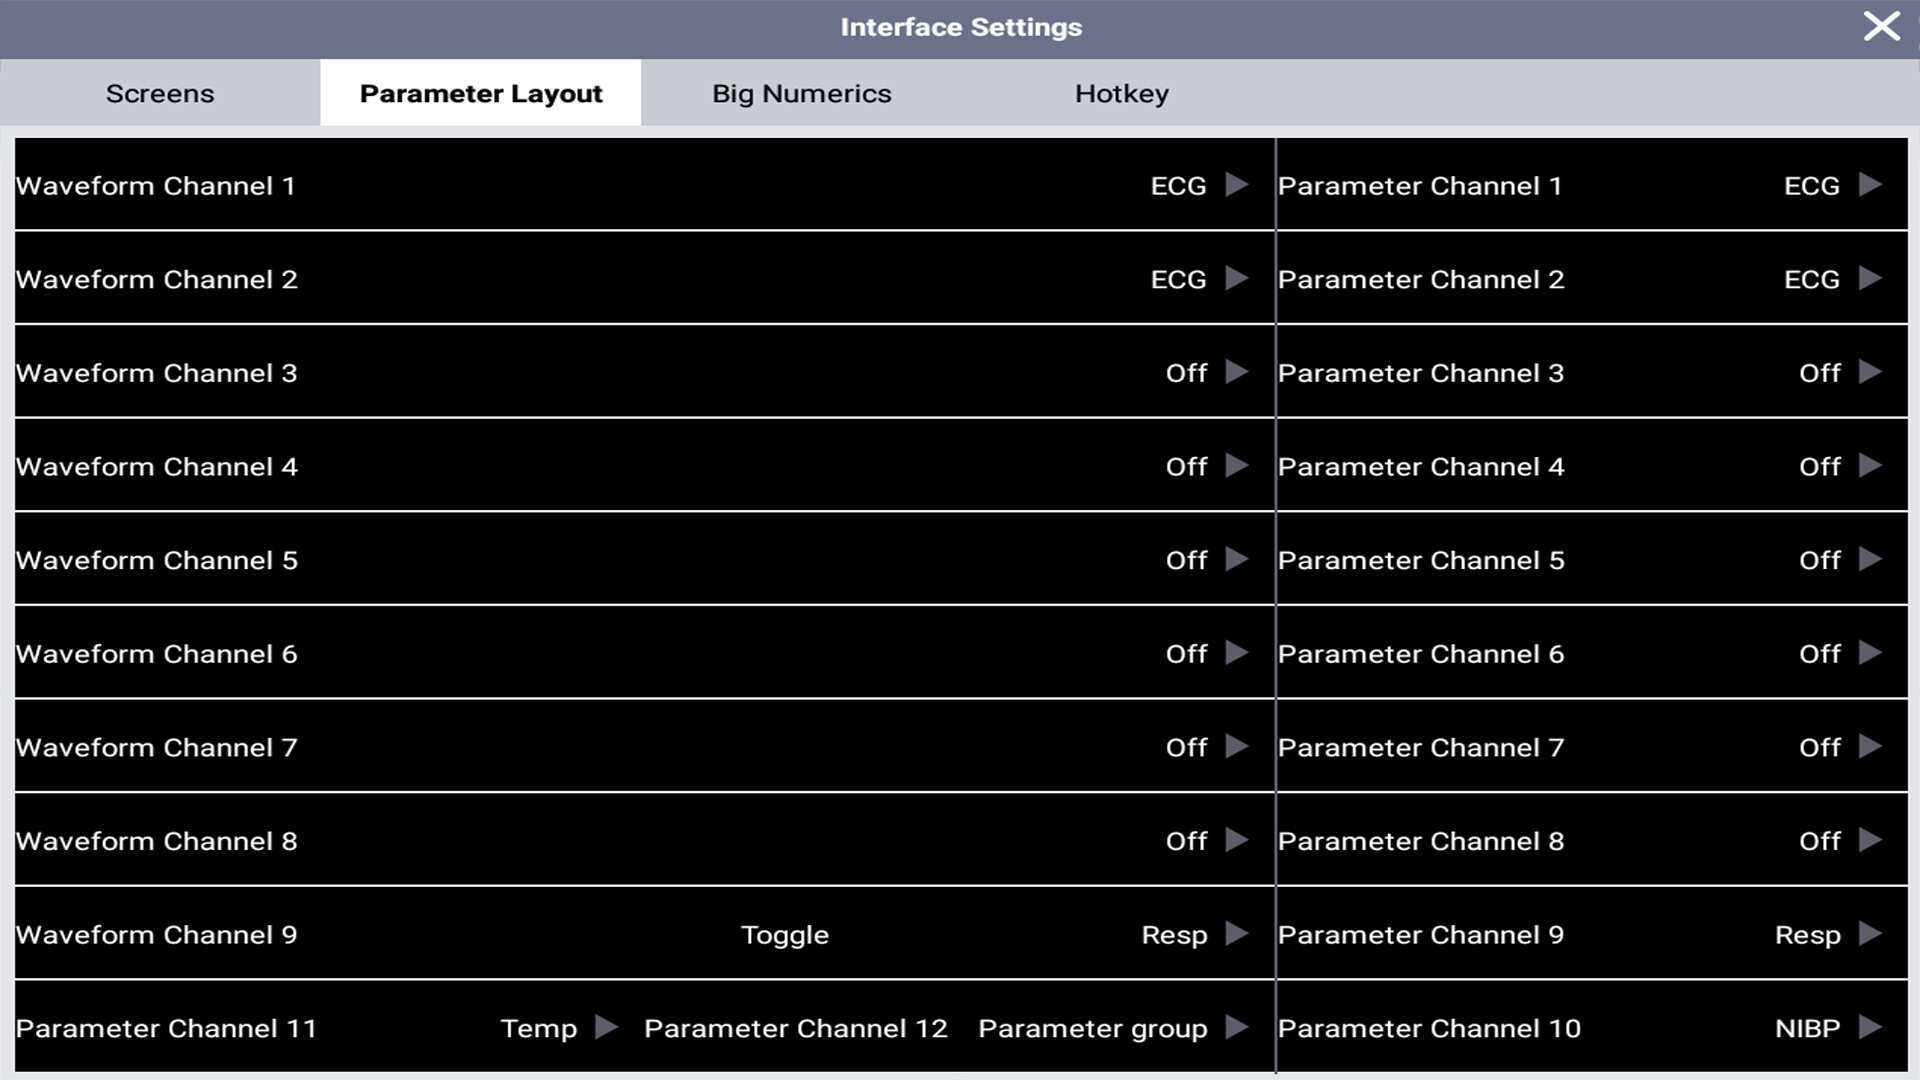Go to the Hotkey tab
Screen dimensions: 1920x1080
click(1121, 93)
